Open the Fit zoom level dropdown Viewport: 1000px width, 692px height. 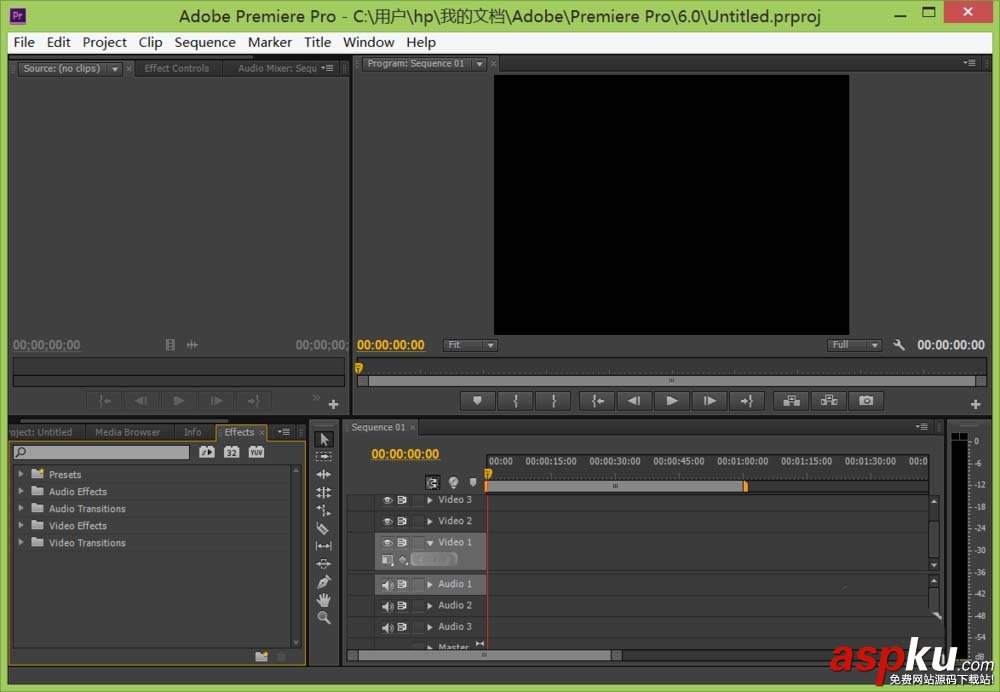[x=470, y=345]
